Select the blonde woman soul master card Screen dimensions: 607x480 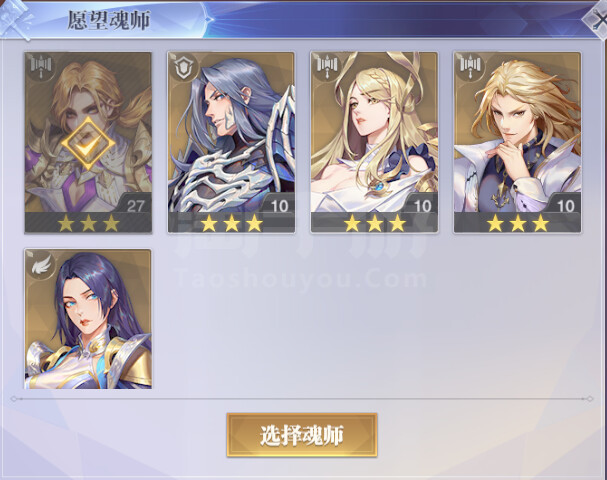[374, 142]
